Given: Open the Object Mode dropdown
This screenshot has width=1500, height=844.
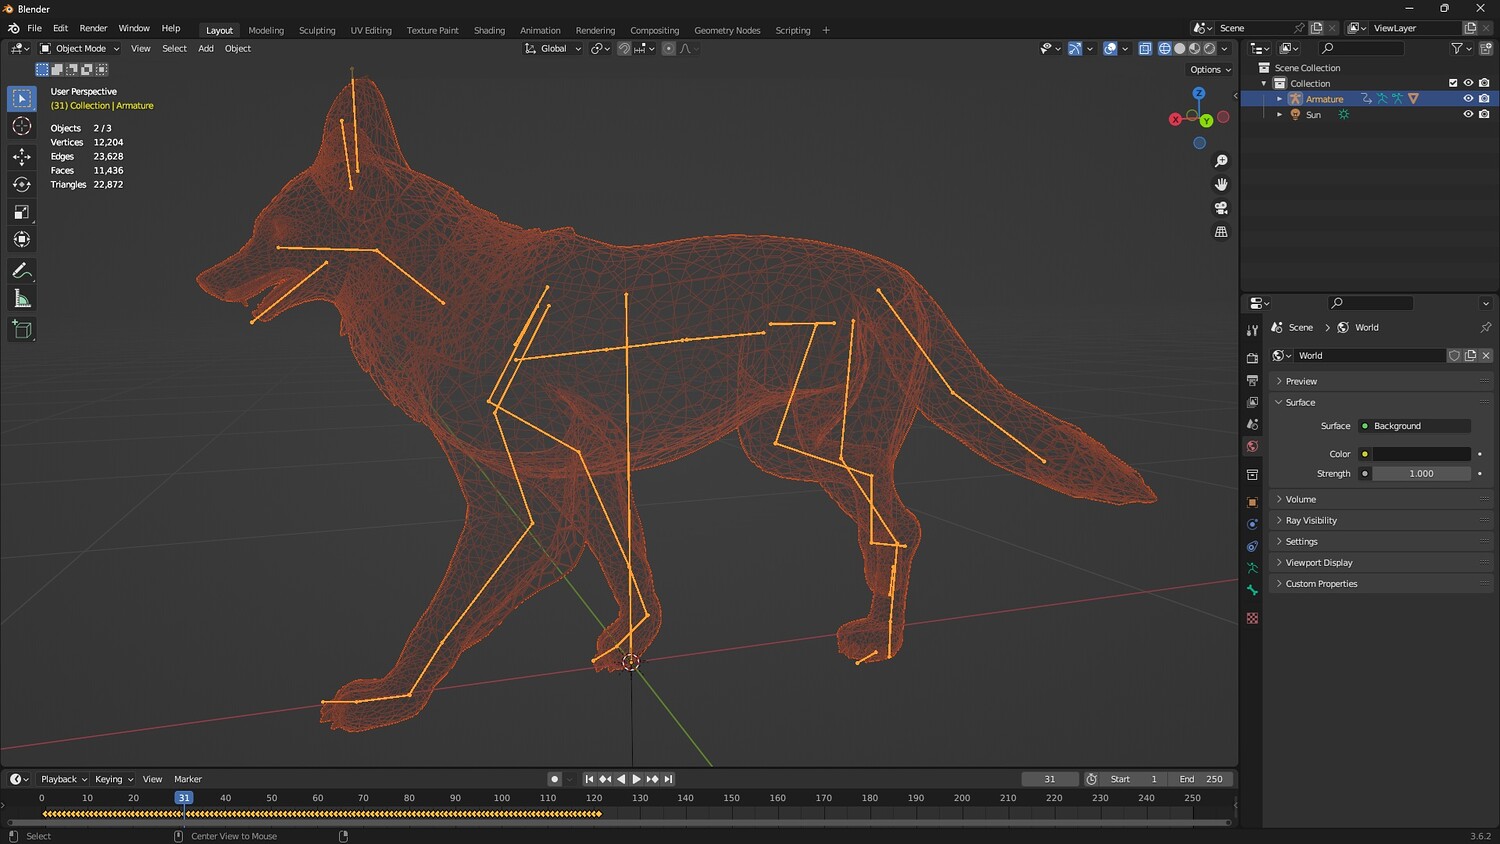Looking at the screenshot, I should click(x=80, y=48).
